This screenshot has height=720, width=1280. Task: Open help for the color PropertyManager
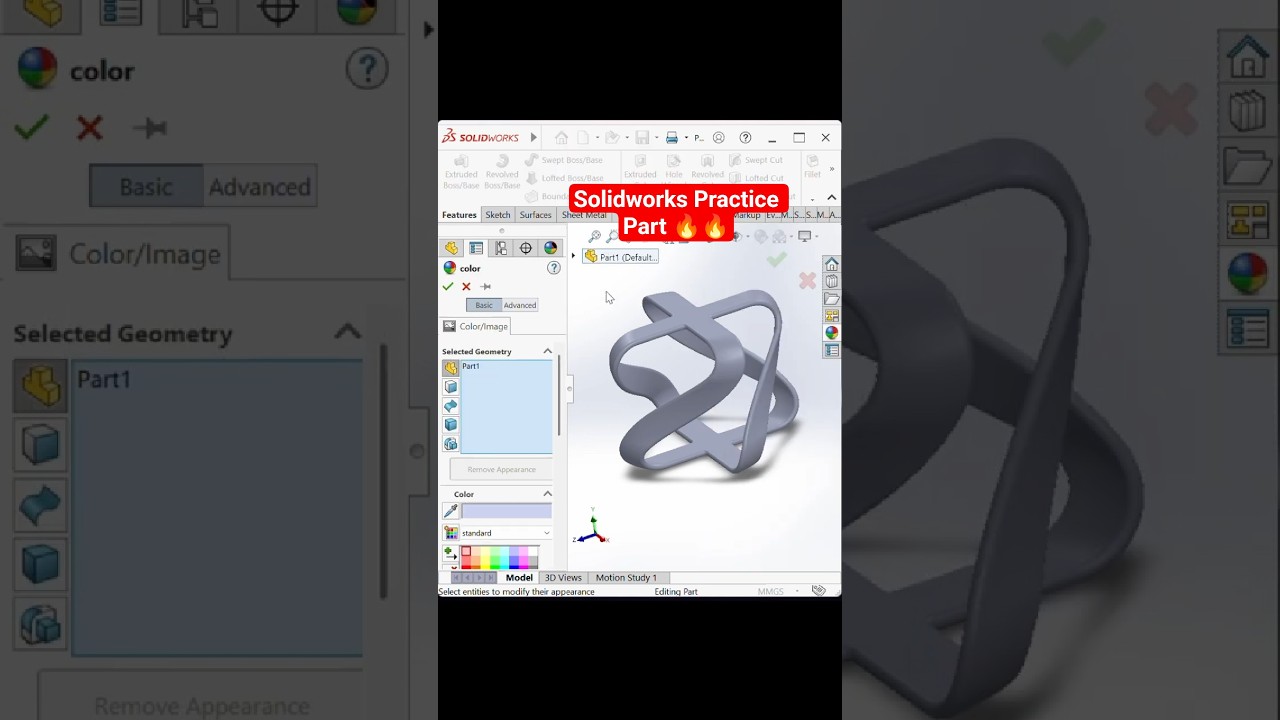[553, 268]
